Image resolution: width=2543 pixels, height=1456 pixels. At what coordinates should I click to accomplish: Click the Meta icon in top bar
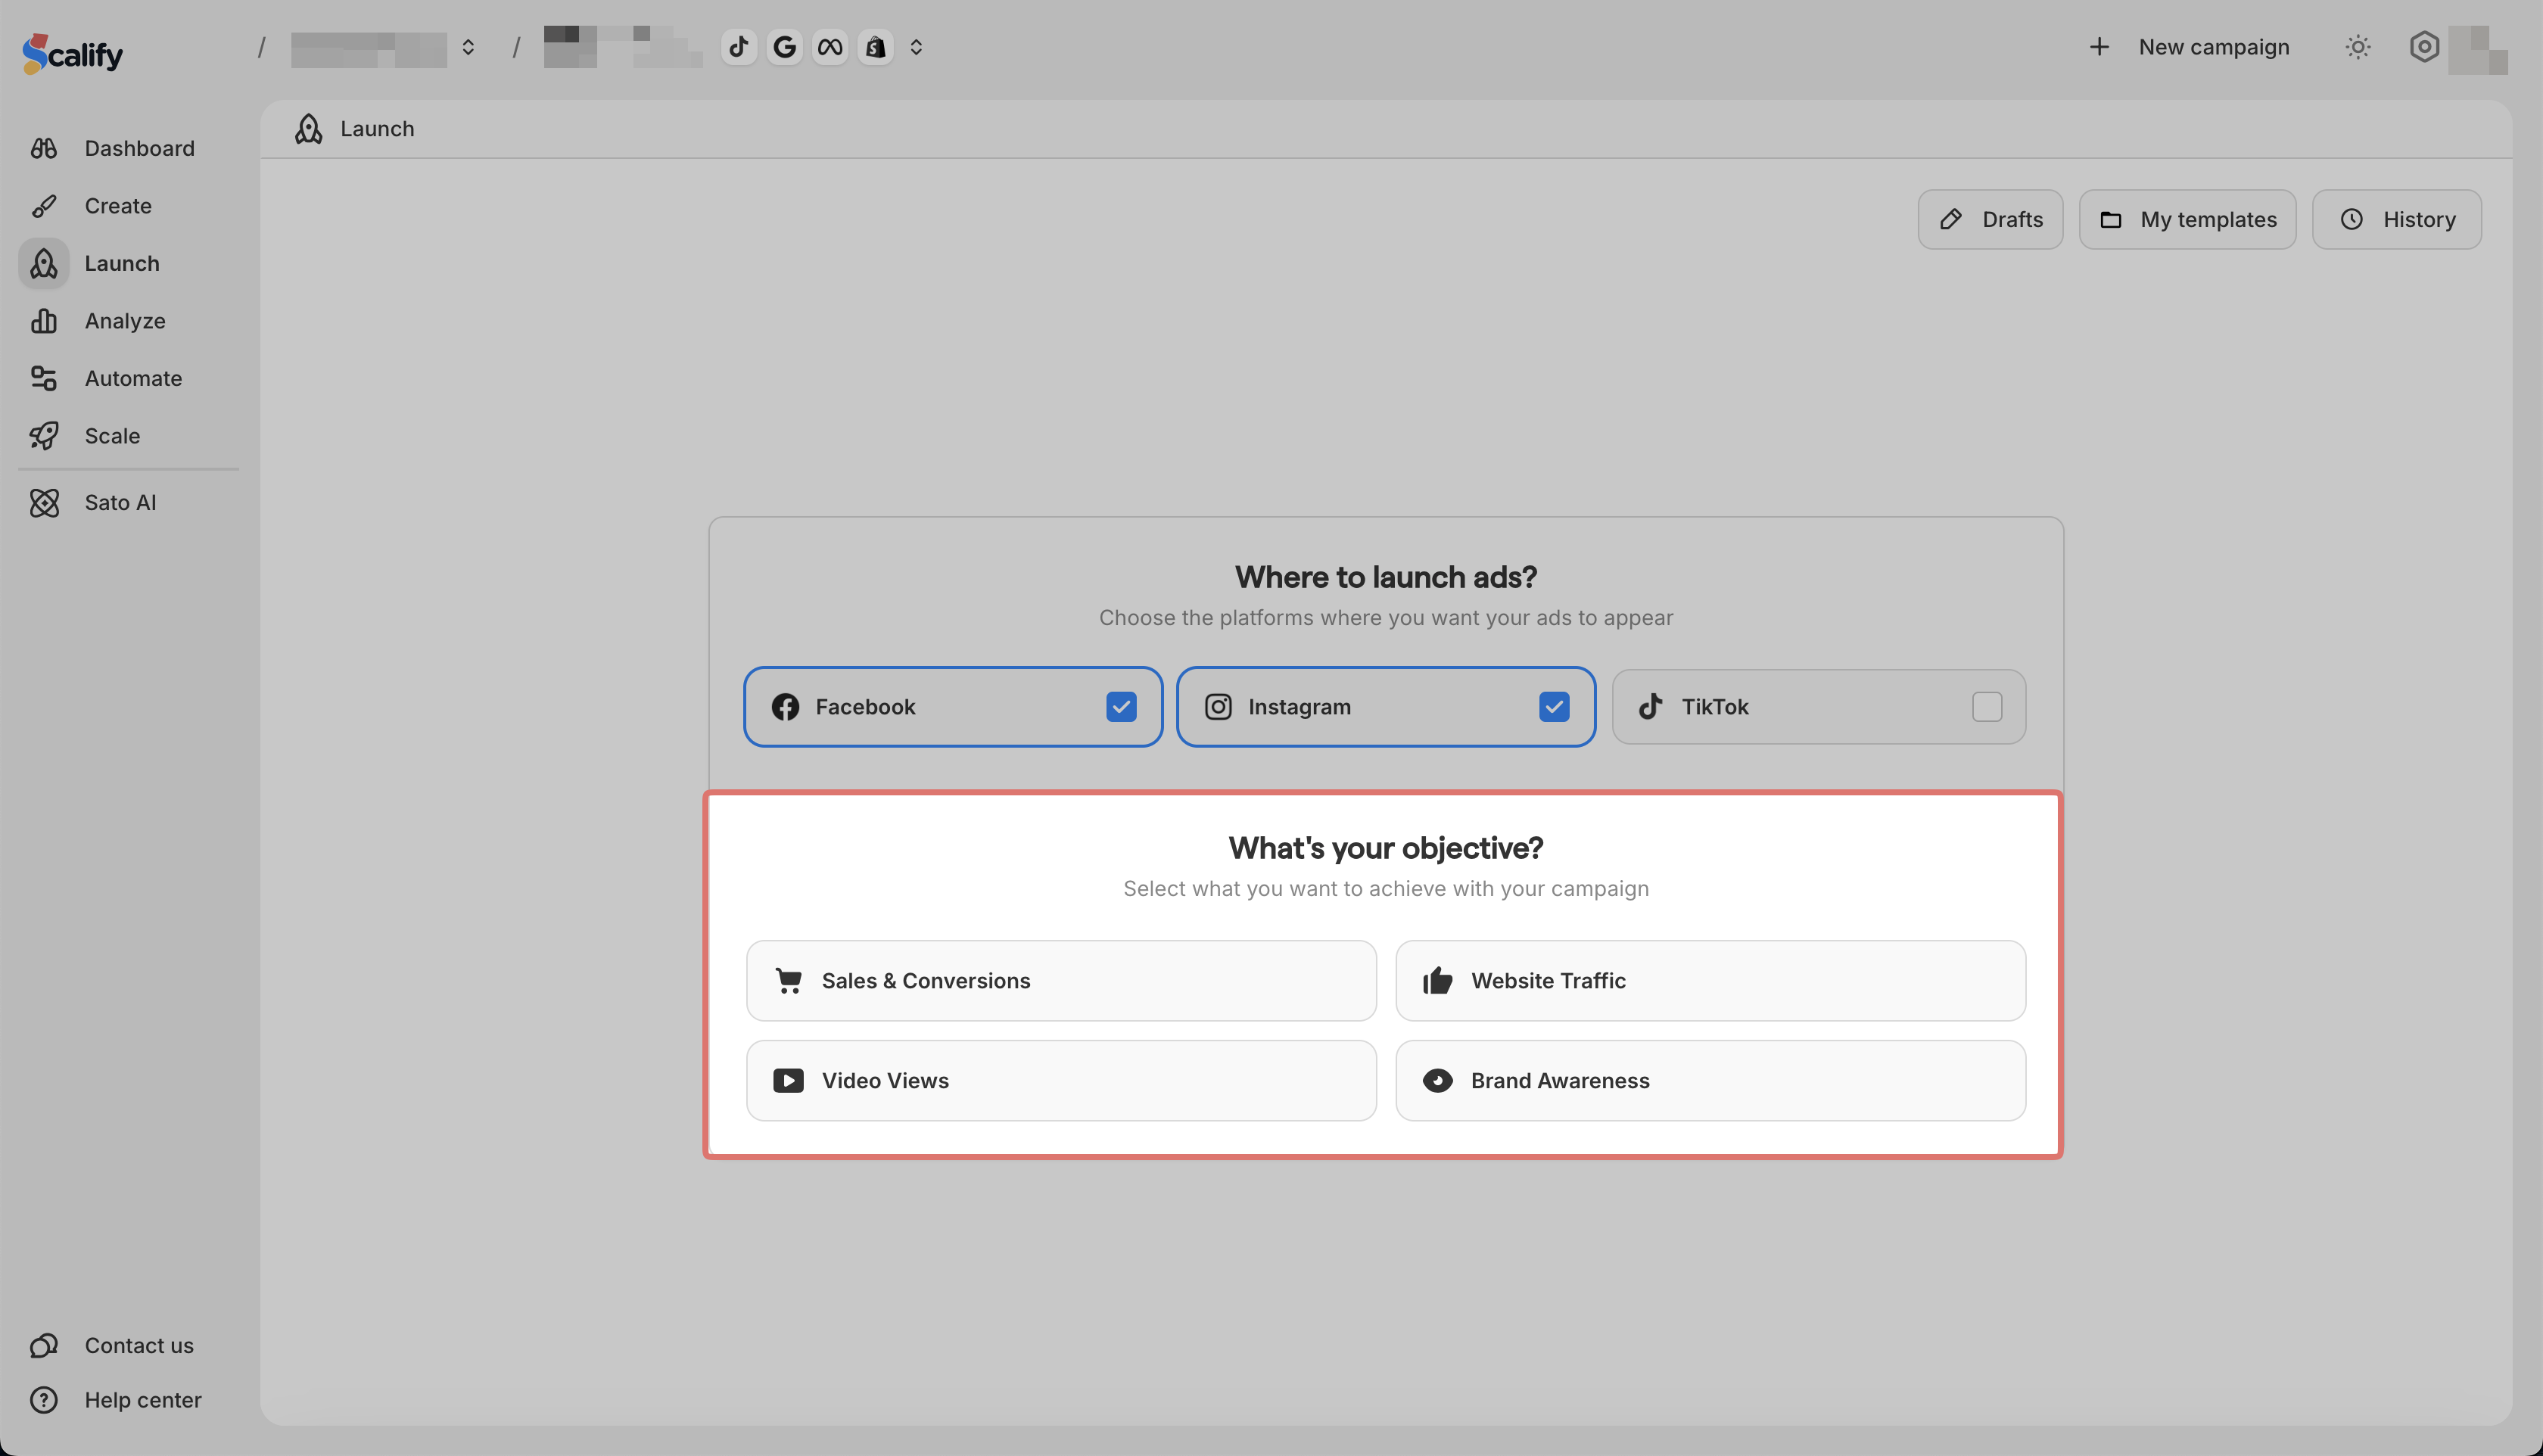(830, 47)
